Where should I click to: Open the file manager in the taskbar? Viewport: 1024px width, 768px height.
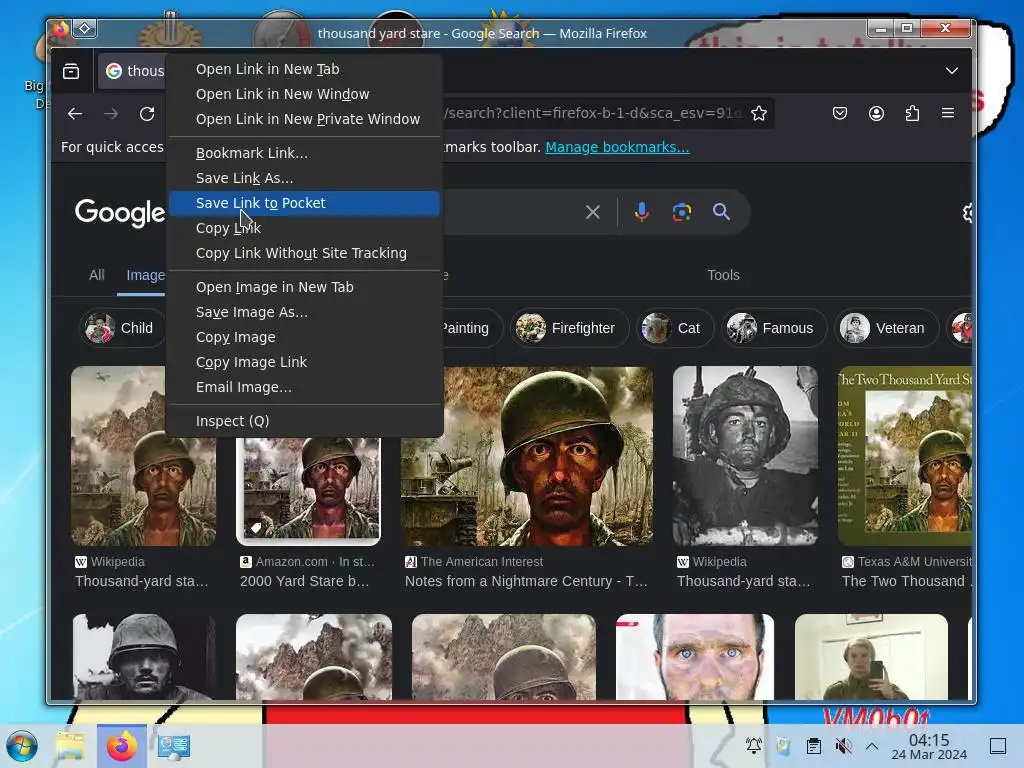coord(70,746)
